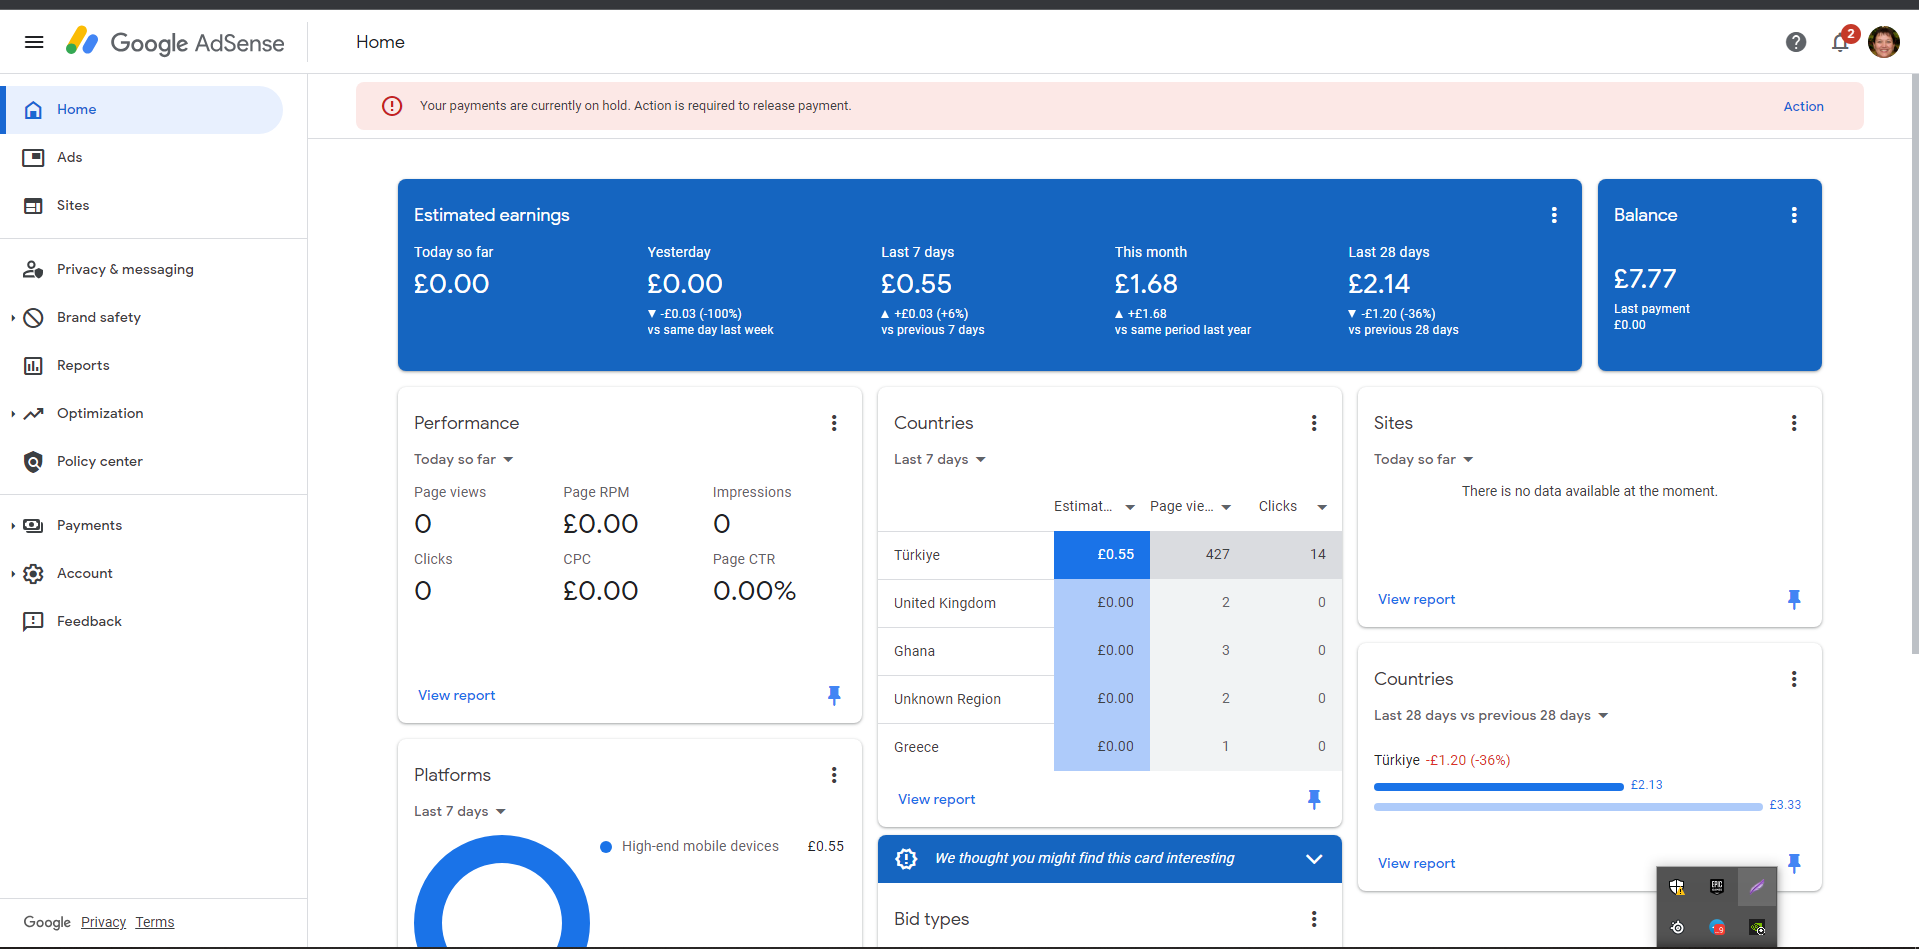Pin the Sites card
The image size is (1919, 949).
point(1794,599)
